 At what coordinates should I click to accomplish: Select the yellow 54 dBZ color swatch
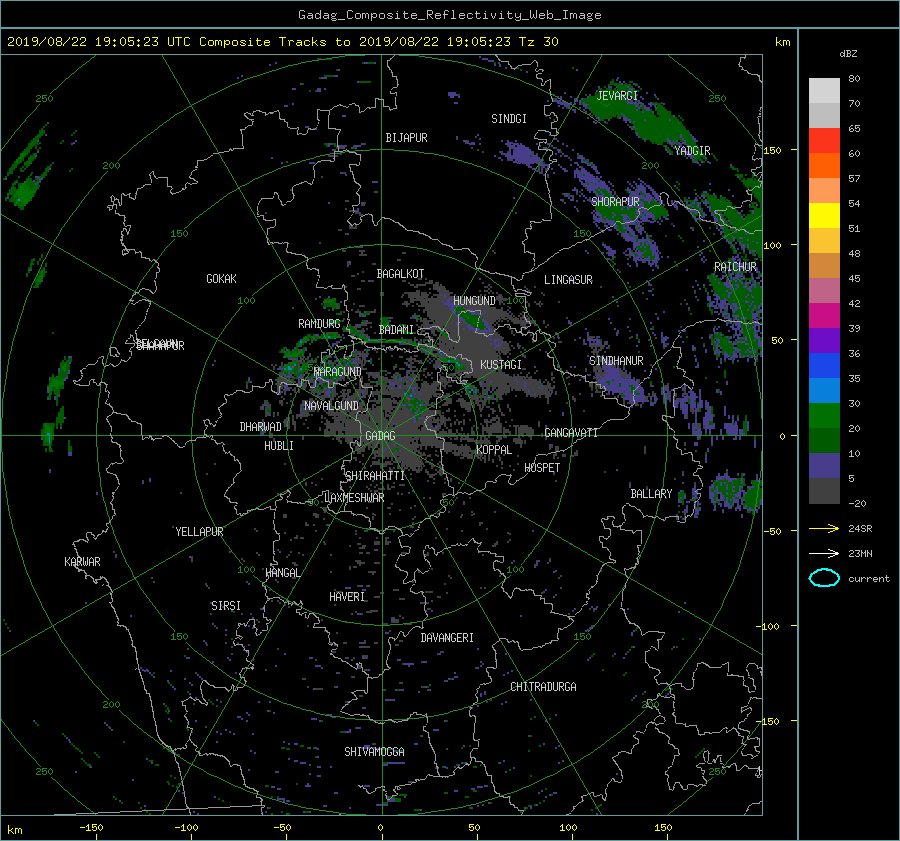pos(824,215)
